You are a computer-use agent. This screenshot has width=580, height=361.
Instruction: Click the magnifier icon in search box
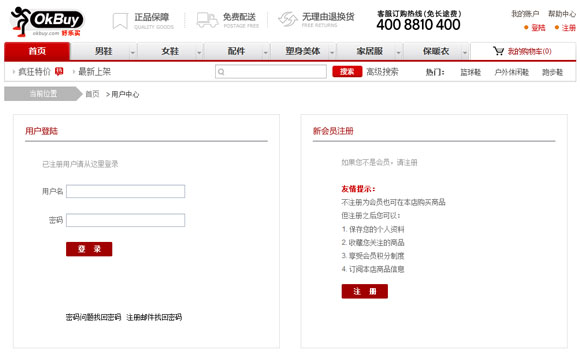(221, 72)
